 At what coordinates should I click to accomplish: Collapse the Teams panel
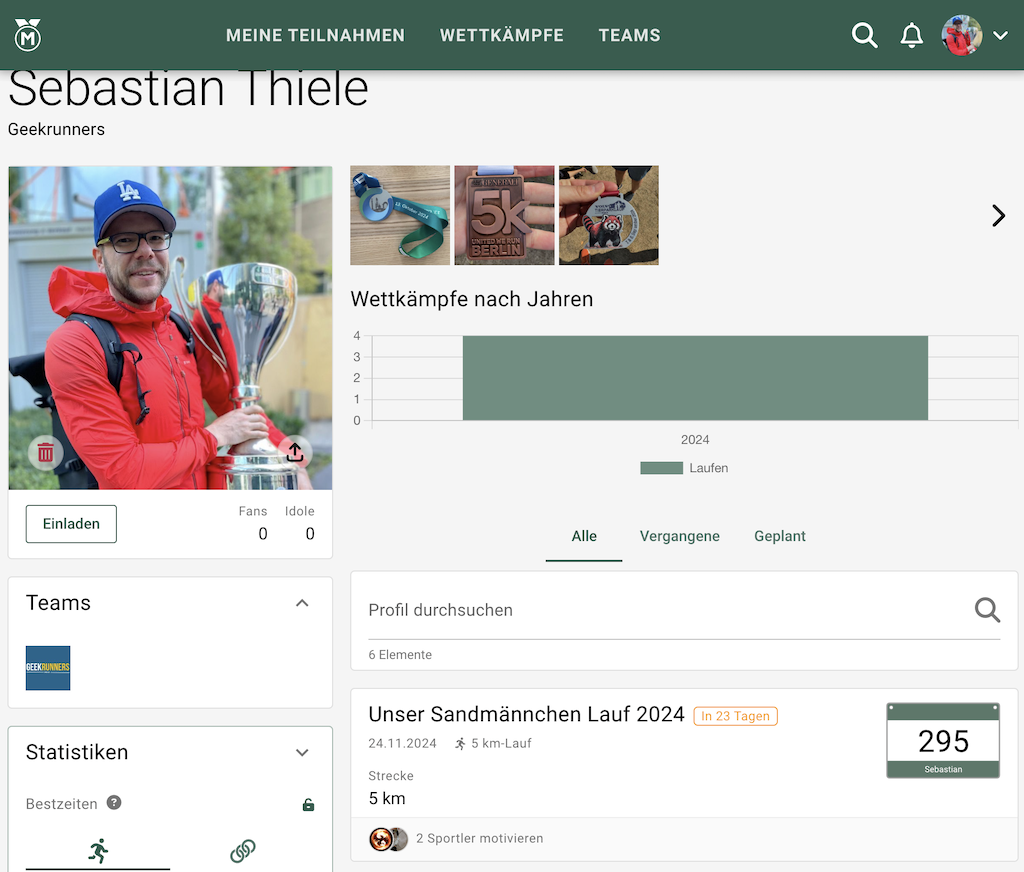click(x=302, y=603)
